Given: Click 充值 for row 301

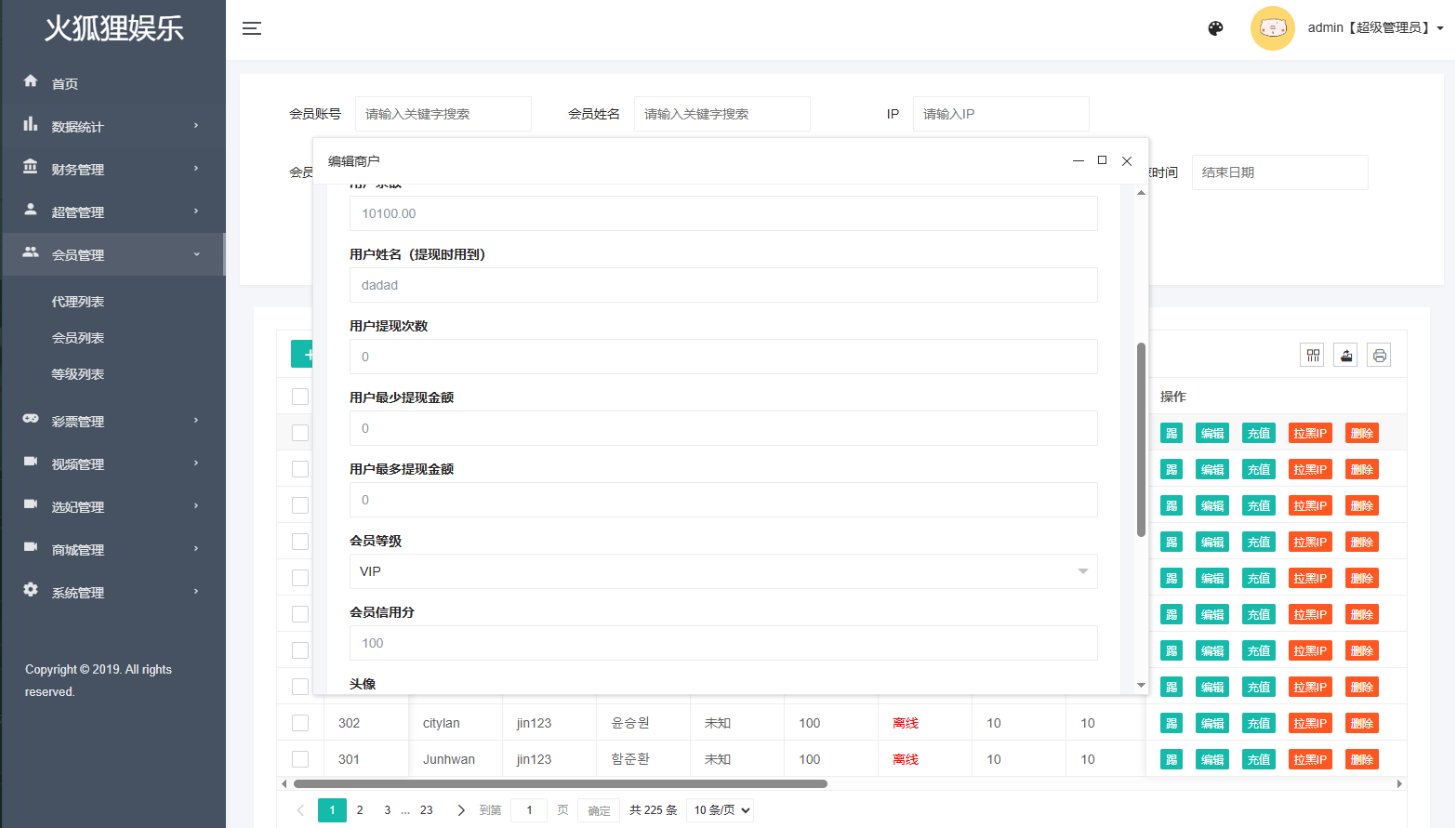Looking at the screenshot, I should click(x=1259, y=759).
